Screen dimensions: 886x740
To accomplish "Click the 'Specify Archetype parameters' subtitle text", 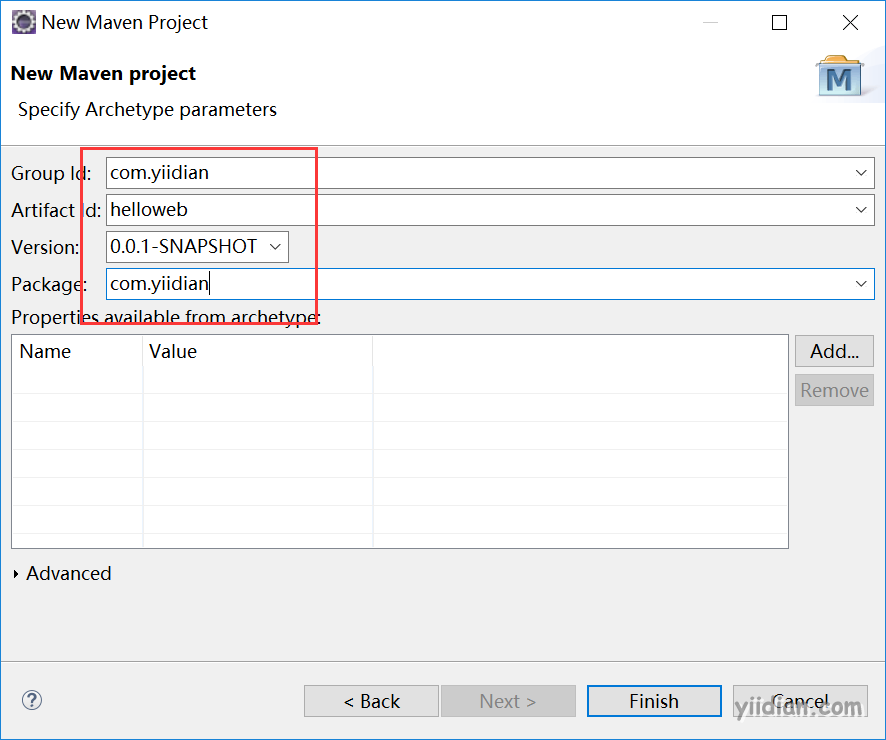I will click(x=147, y=110).
